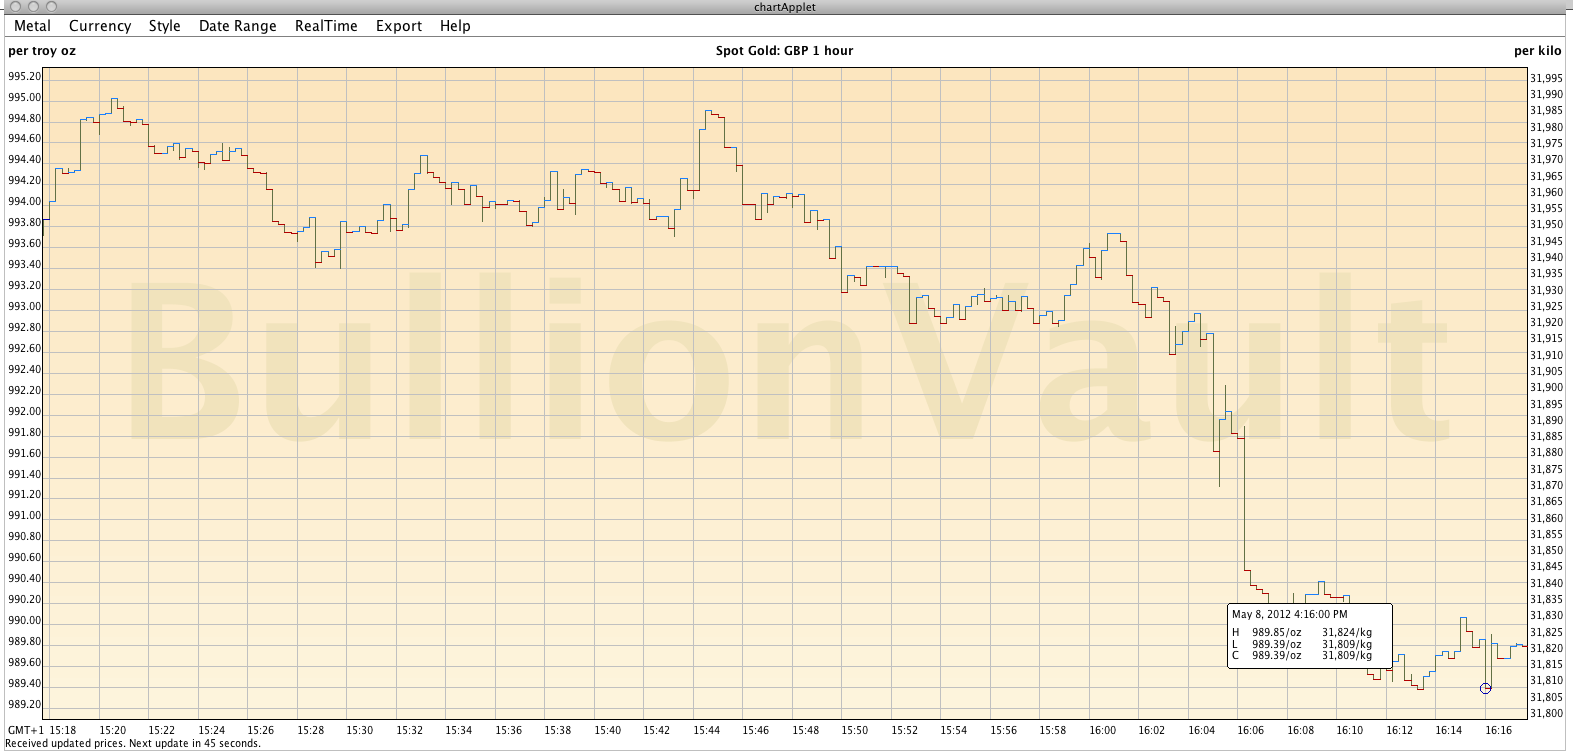Click the 31,950 per kilo axis label
Image resolution: width=1573 pixels, height=751 pixels.
pyautogui.click(x=1547, y=225)
